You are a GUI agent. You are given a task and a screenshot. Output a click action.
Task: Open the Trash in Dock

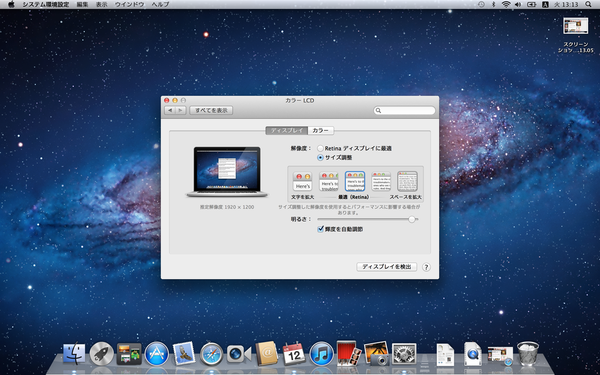pos(528,354)
